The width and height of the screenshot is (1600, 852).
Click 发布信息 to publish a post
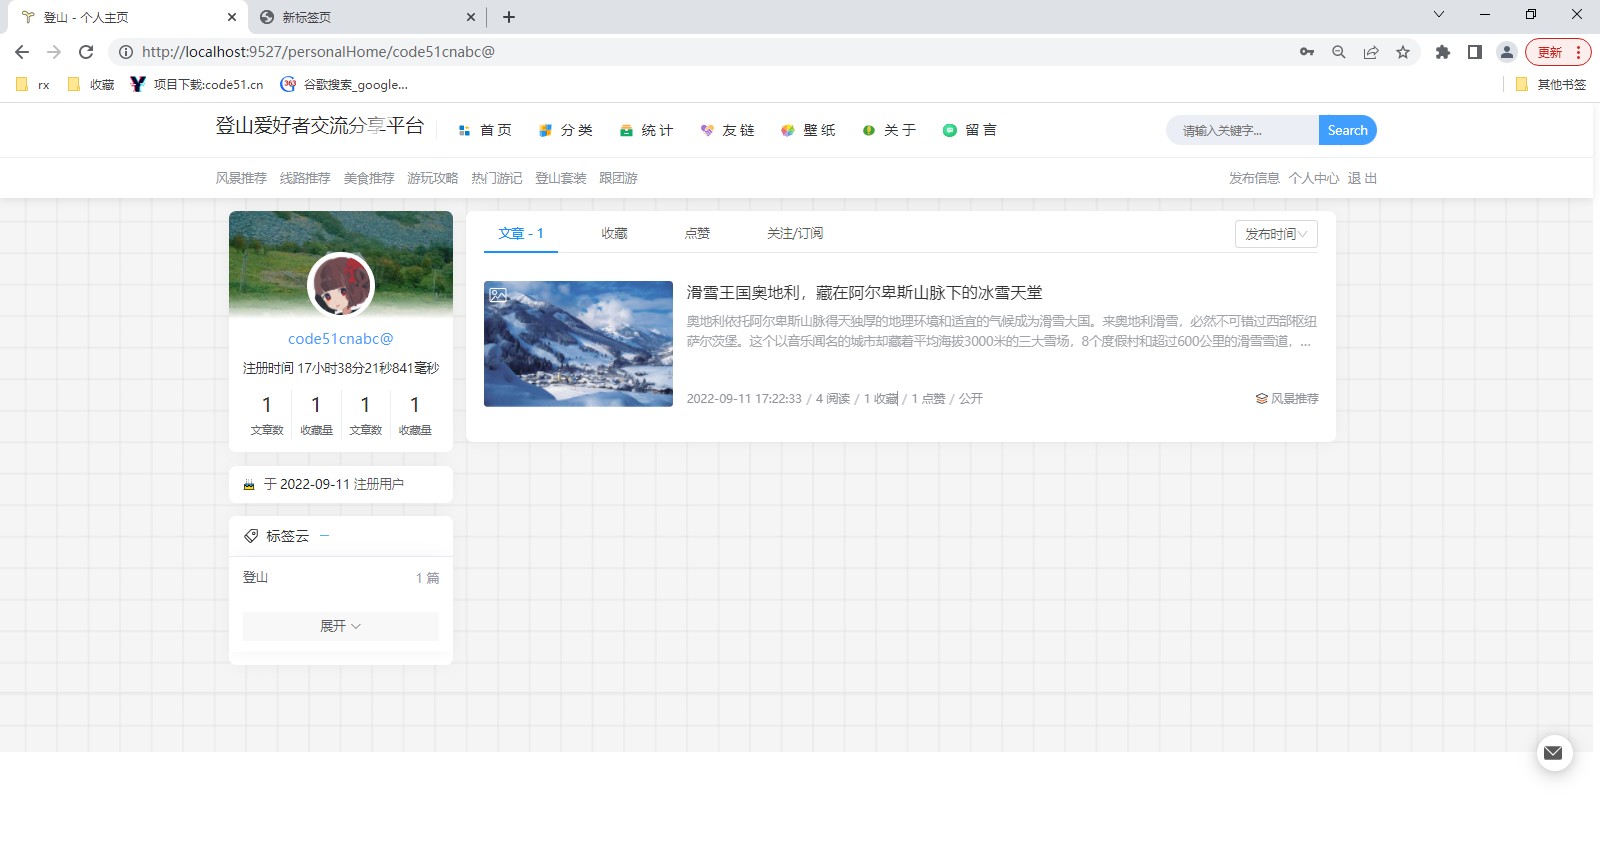(x=1254, y=178)
